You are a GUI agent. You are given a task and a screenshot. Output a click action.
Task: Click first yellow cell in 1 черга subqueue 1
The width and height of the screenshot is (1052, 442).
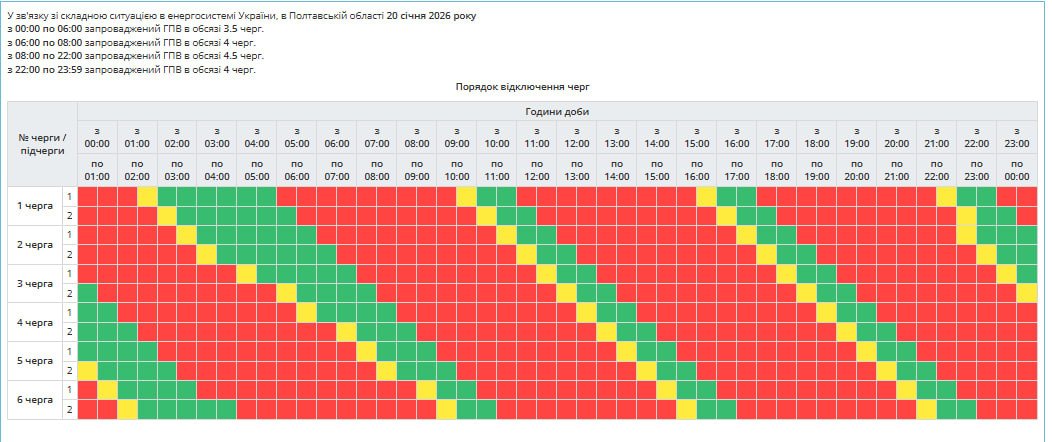[147, 196]
